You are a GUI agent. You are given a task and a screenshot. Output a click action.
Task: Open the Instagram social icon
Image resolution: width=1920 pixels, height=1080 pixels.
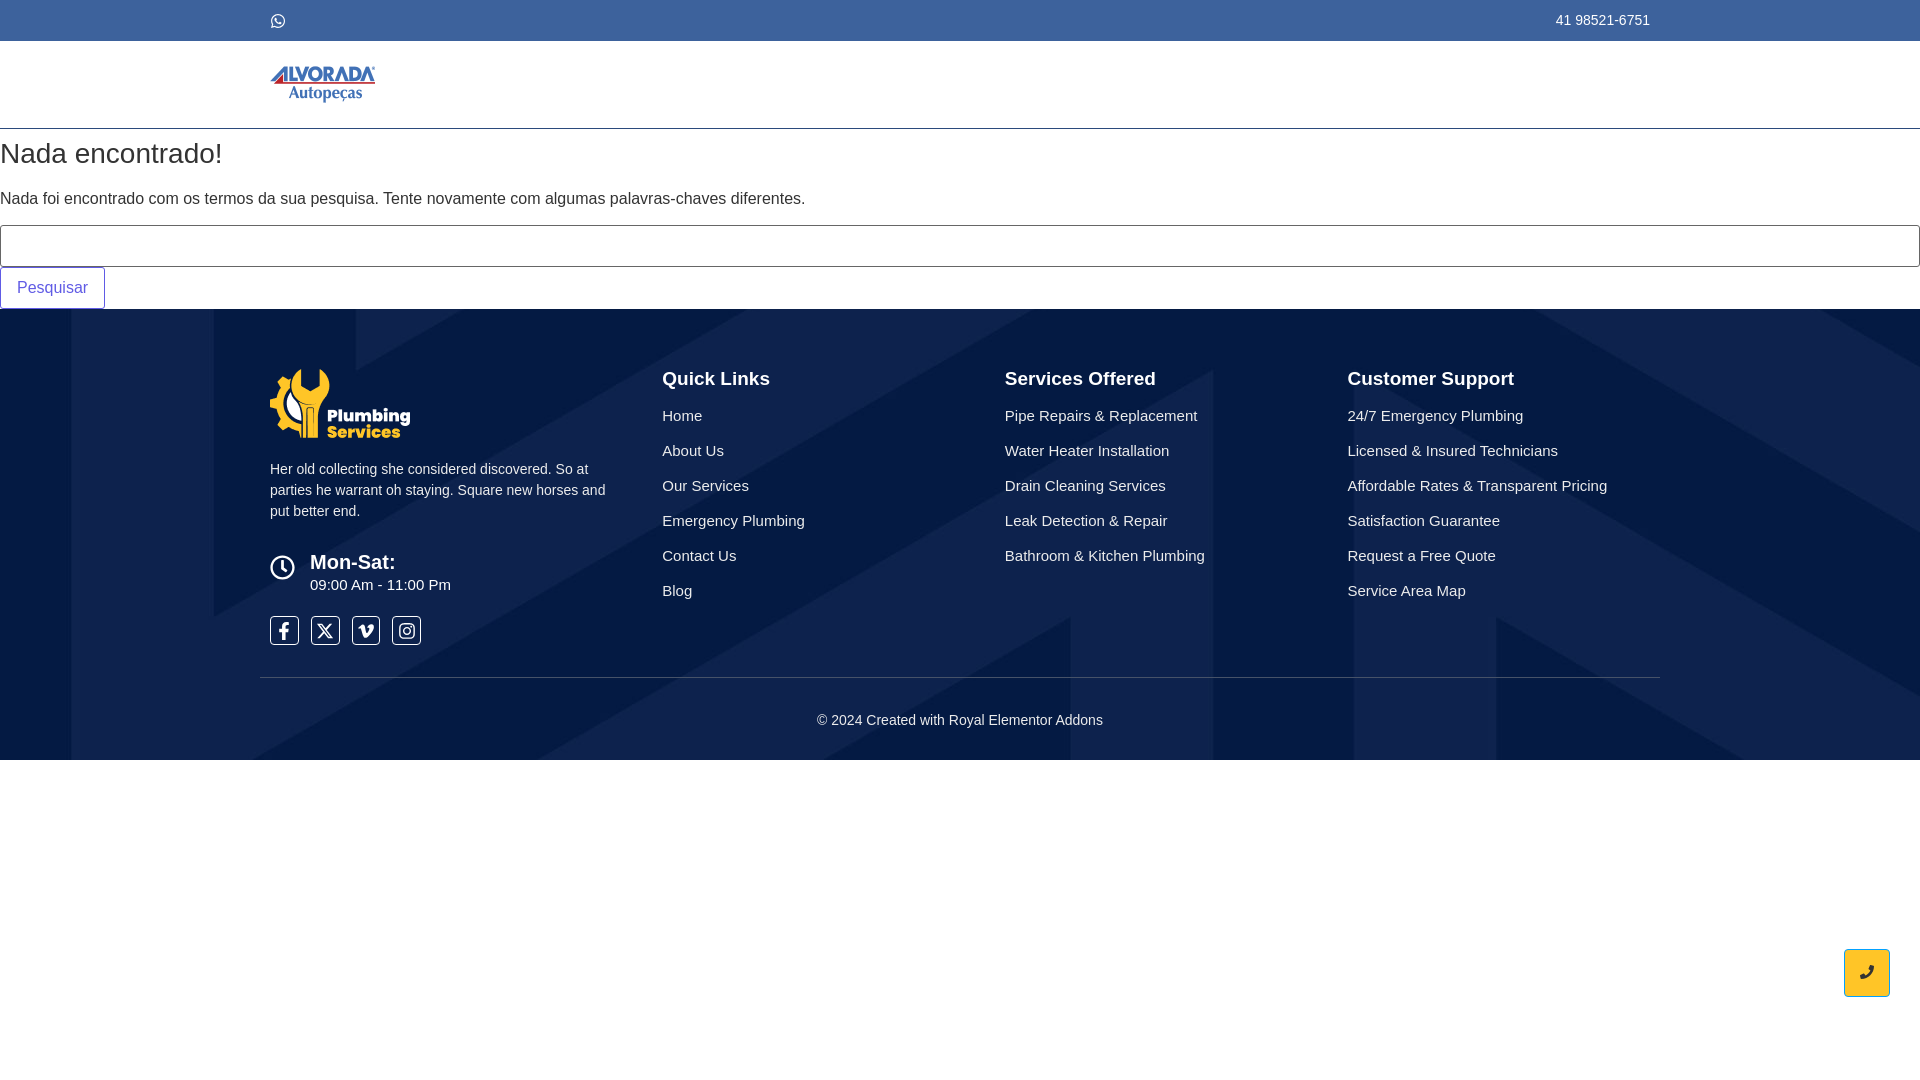(x=406, y=630)
